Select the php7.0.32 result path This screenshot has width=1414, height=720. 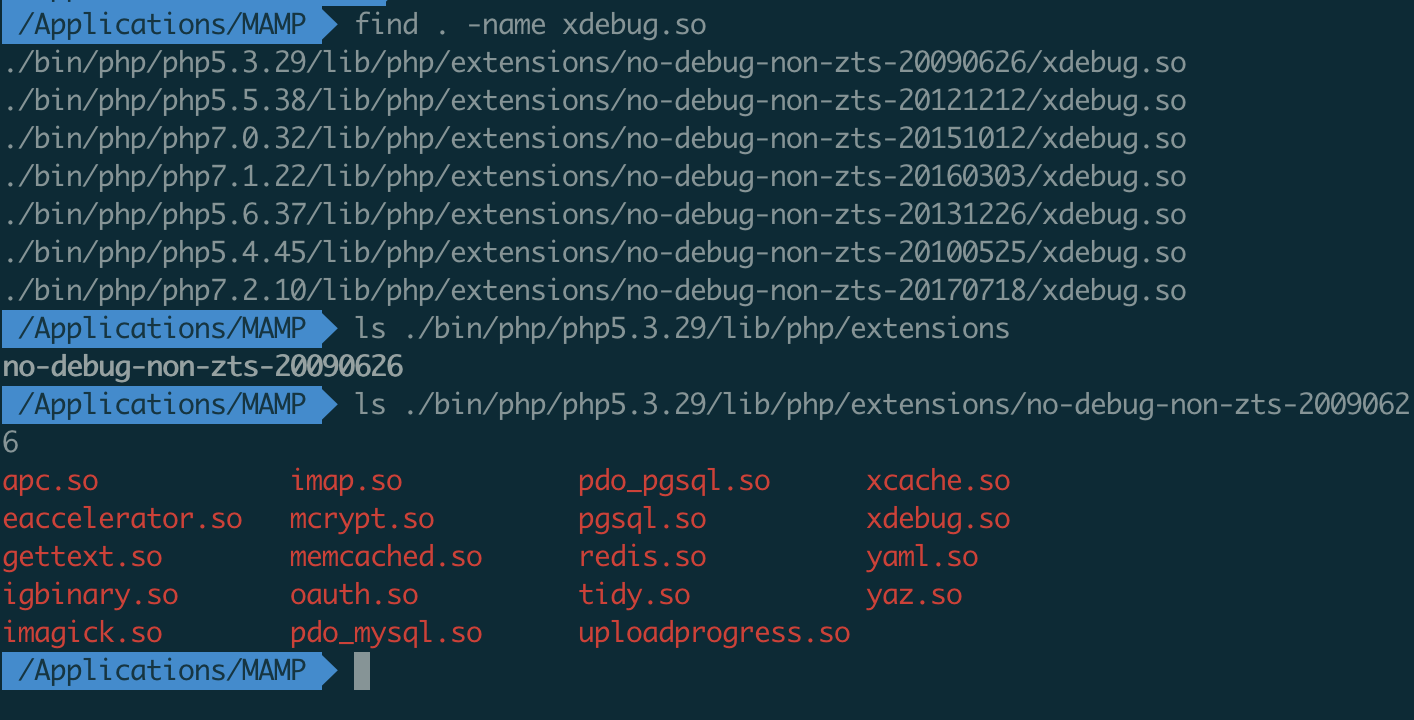(594, 139)
